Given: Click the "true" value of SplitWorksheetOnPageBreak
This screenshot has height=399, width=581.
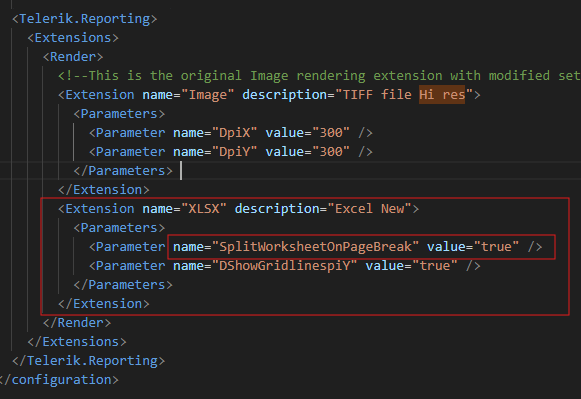Looking at the screenshot, I should [x=496, y=247].
